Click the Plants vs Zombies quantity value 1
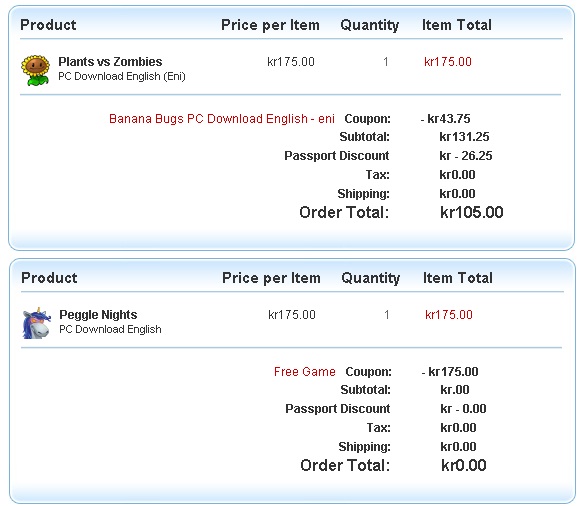This screenshot has height=506, width=580. 386,62
